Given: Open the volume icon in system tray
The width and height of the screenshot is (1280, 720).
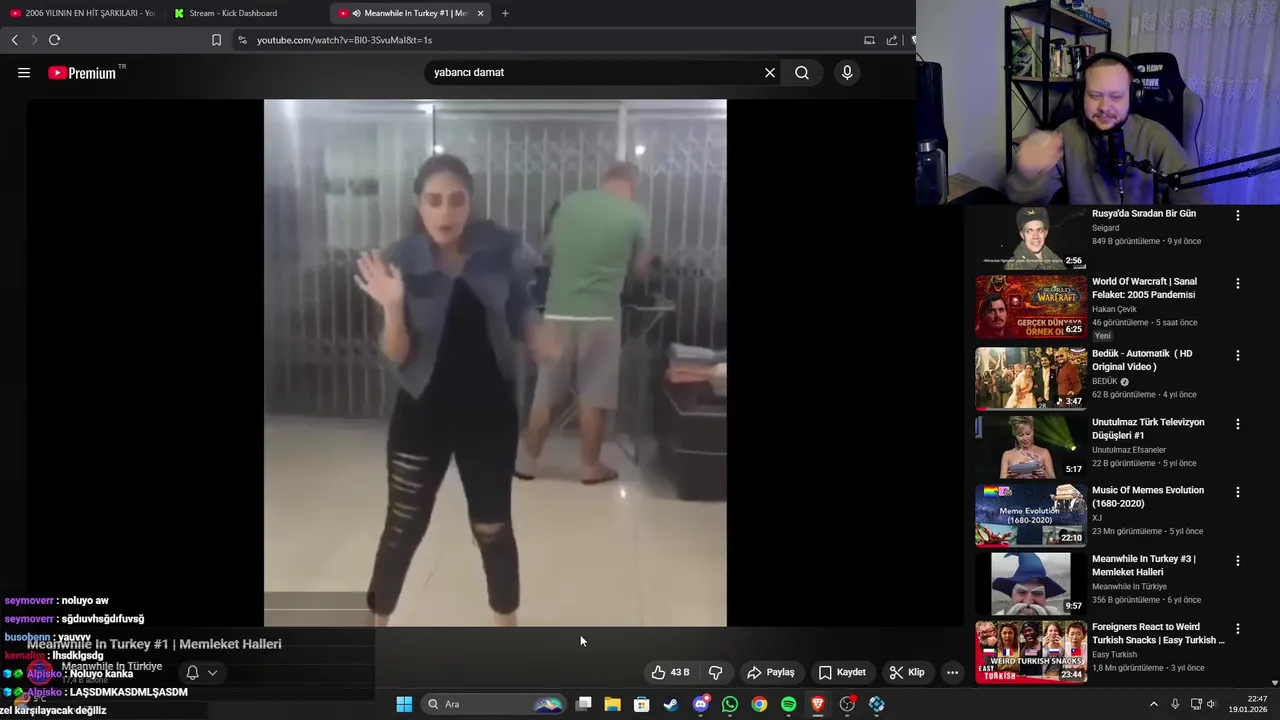Looking at the screenshot, I should (x=1211, y=704).
